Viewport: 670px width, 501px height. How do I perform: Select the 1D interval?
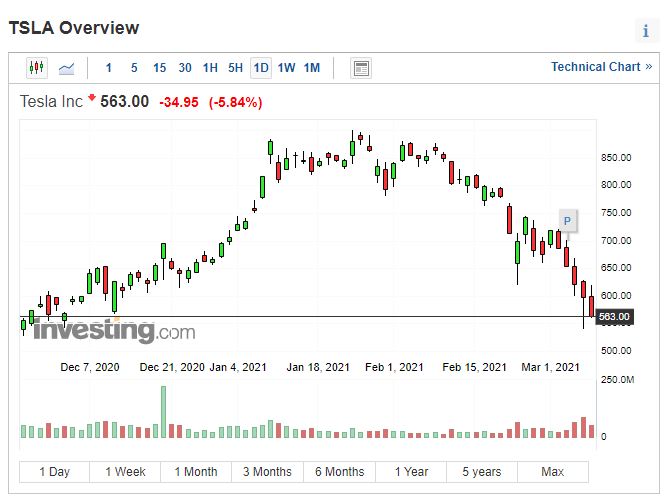tap(261, 68)
